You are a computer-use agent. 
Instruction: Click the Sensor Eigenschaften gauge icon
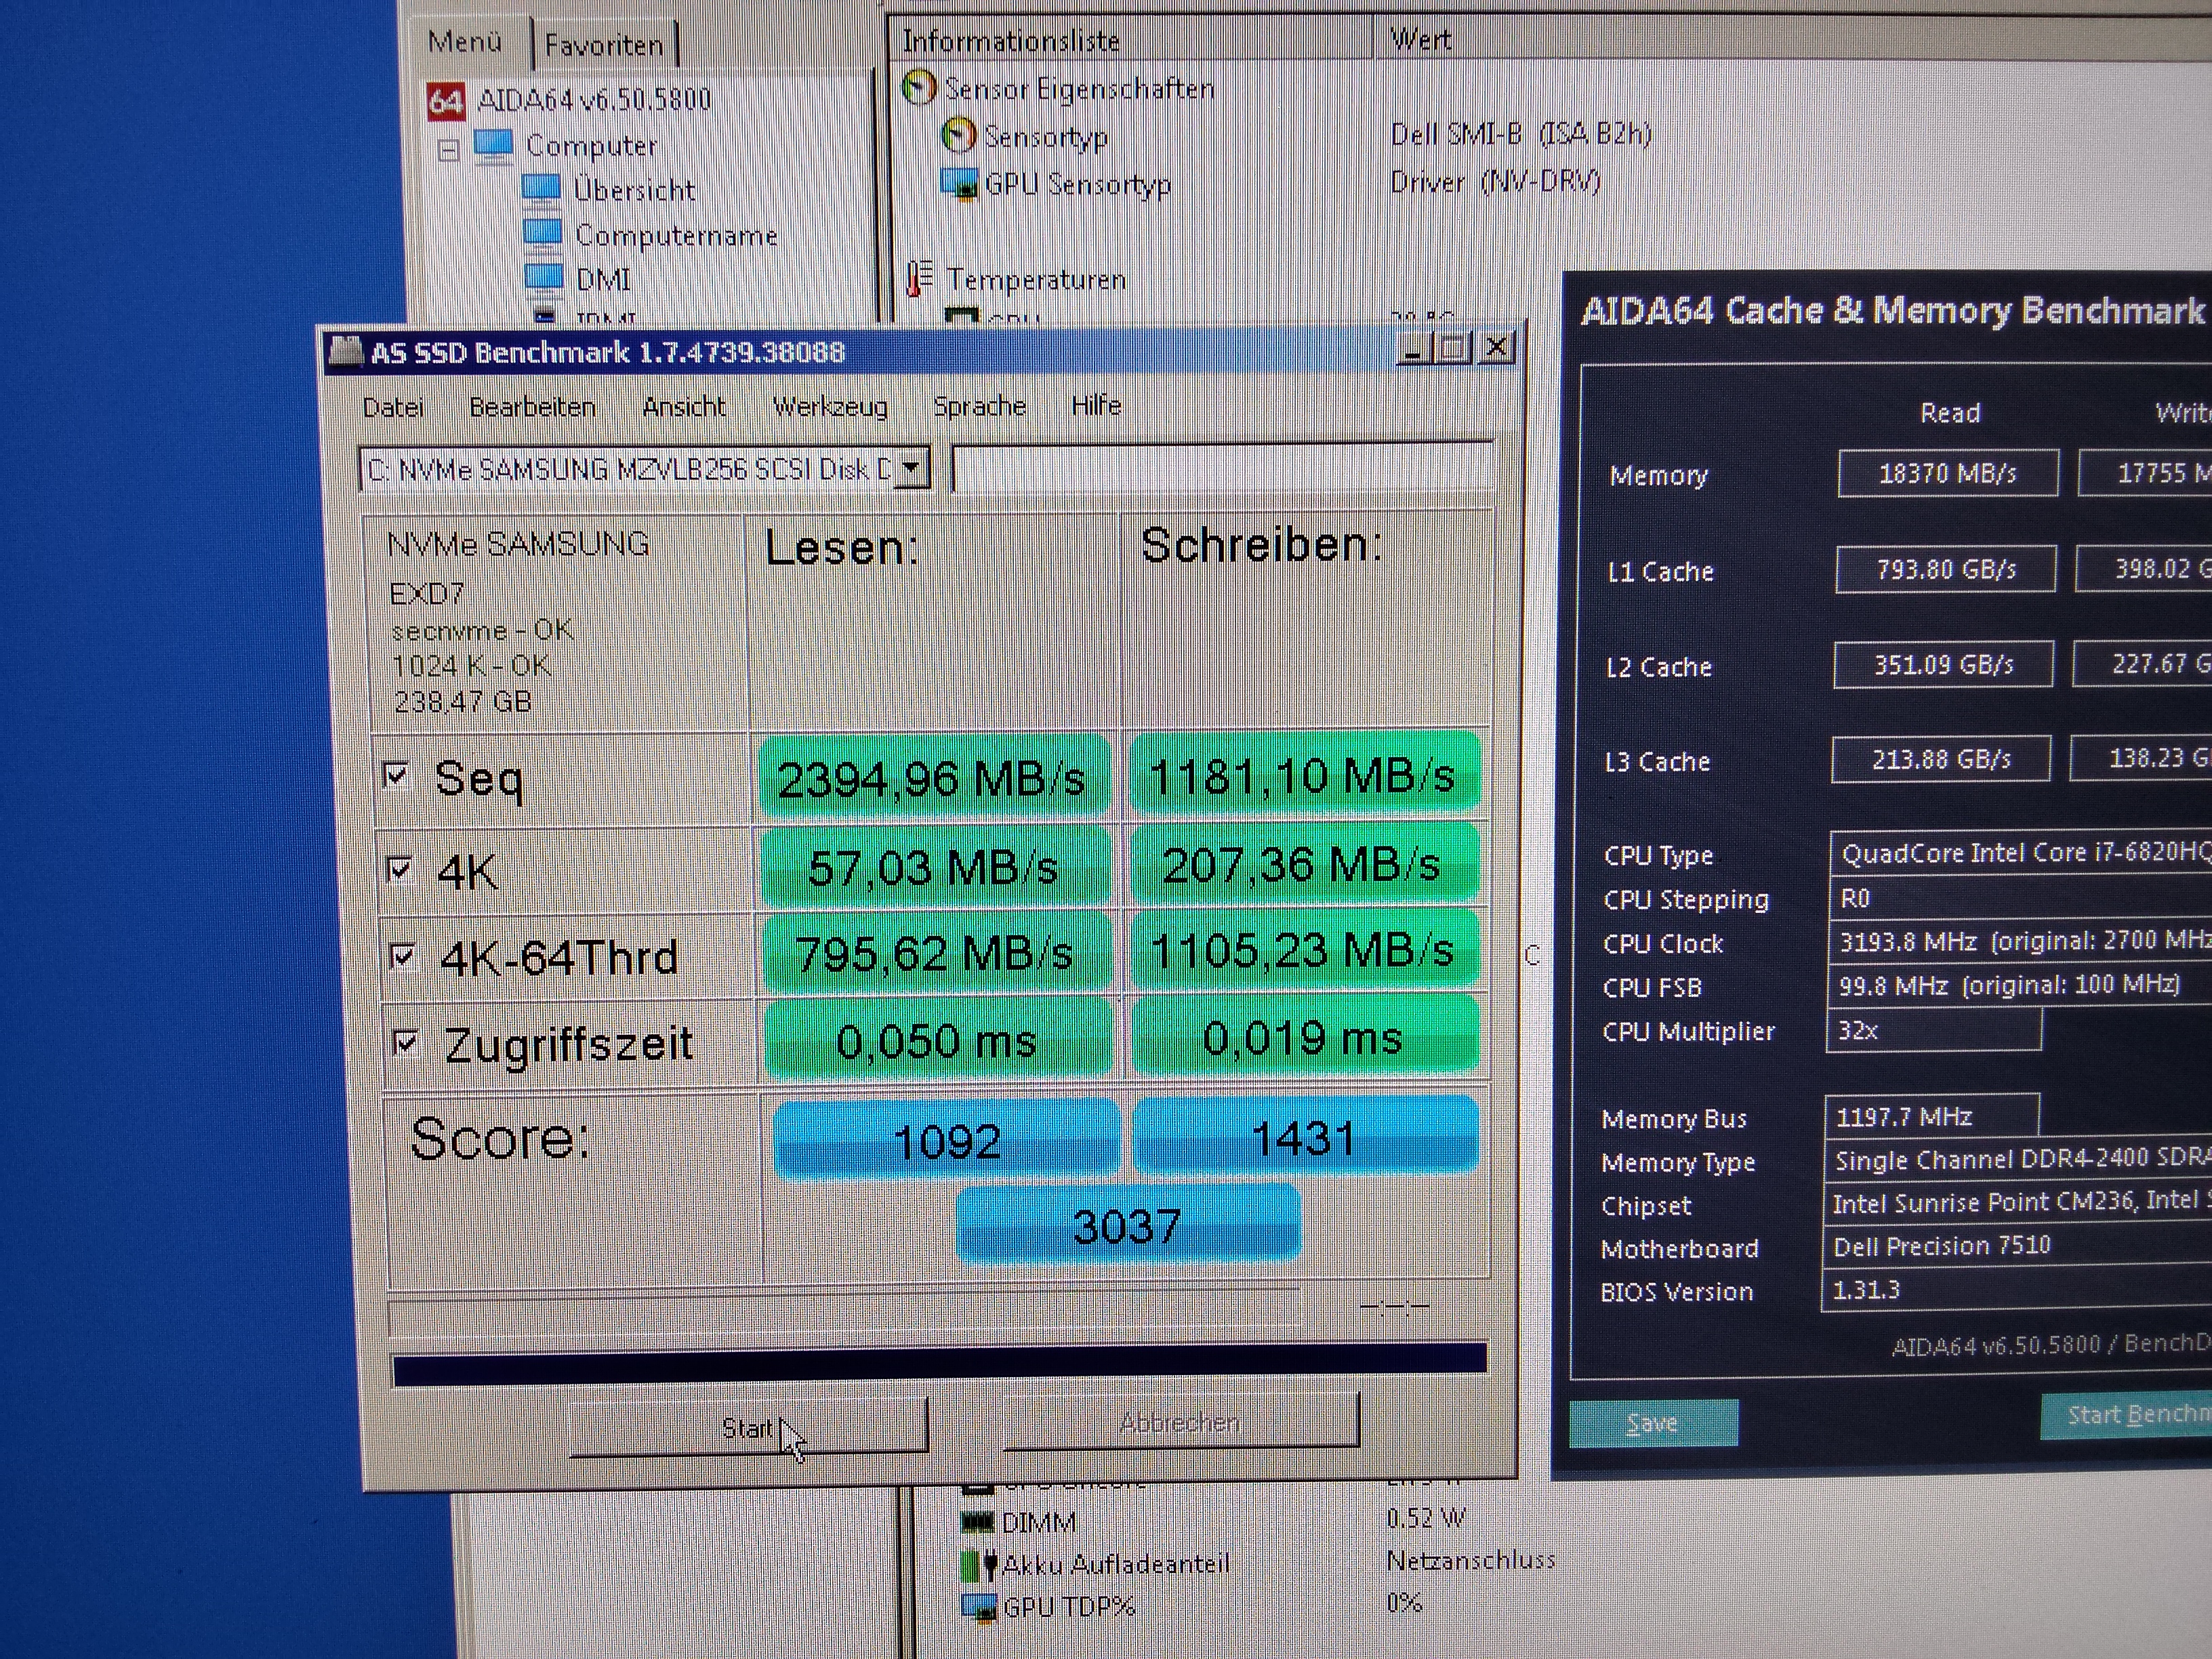[x=919, y=88]
